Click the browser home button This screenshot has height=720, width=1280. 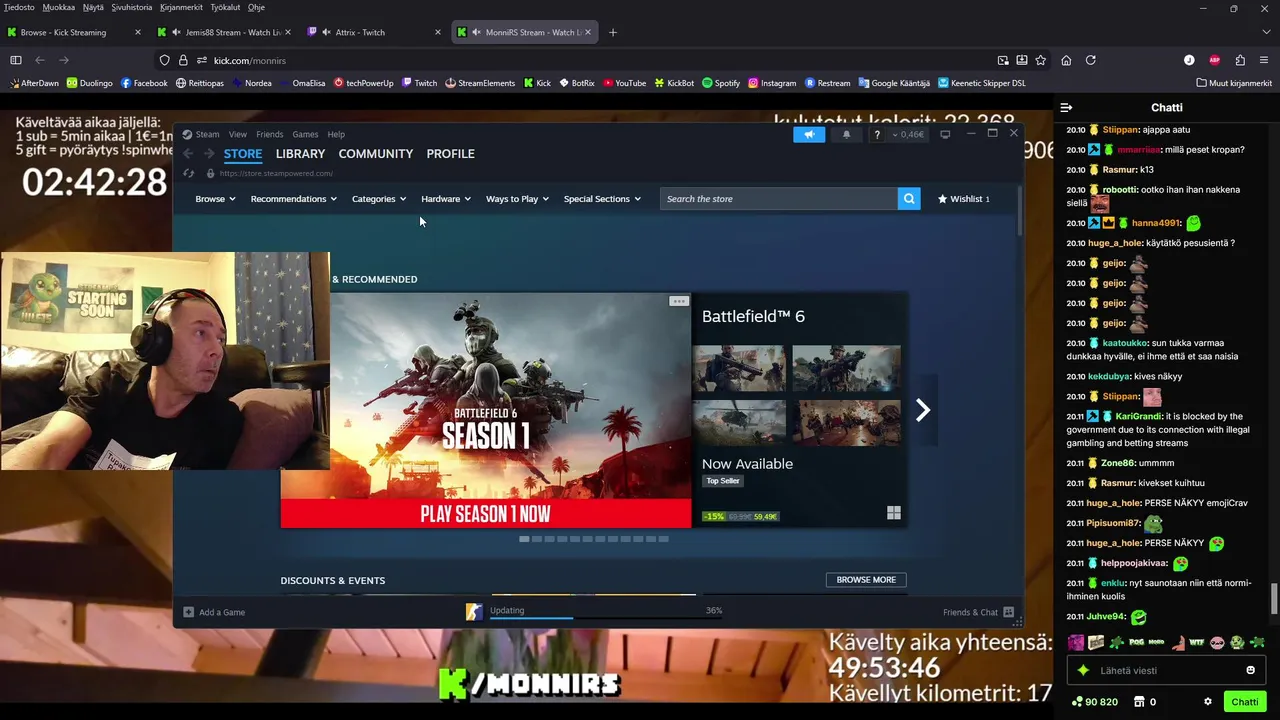[x=1066, y=60]
